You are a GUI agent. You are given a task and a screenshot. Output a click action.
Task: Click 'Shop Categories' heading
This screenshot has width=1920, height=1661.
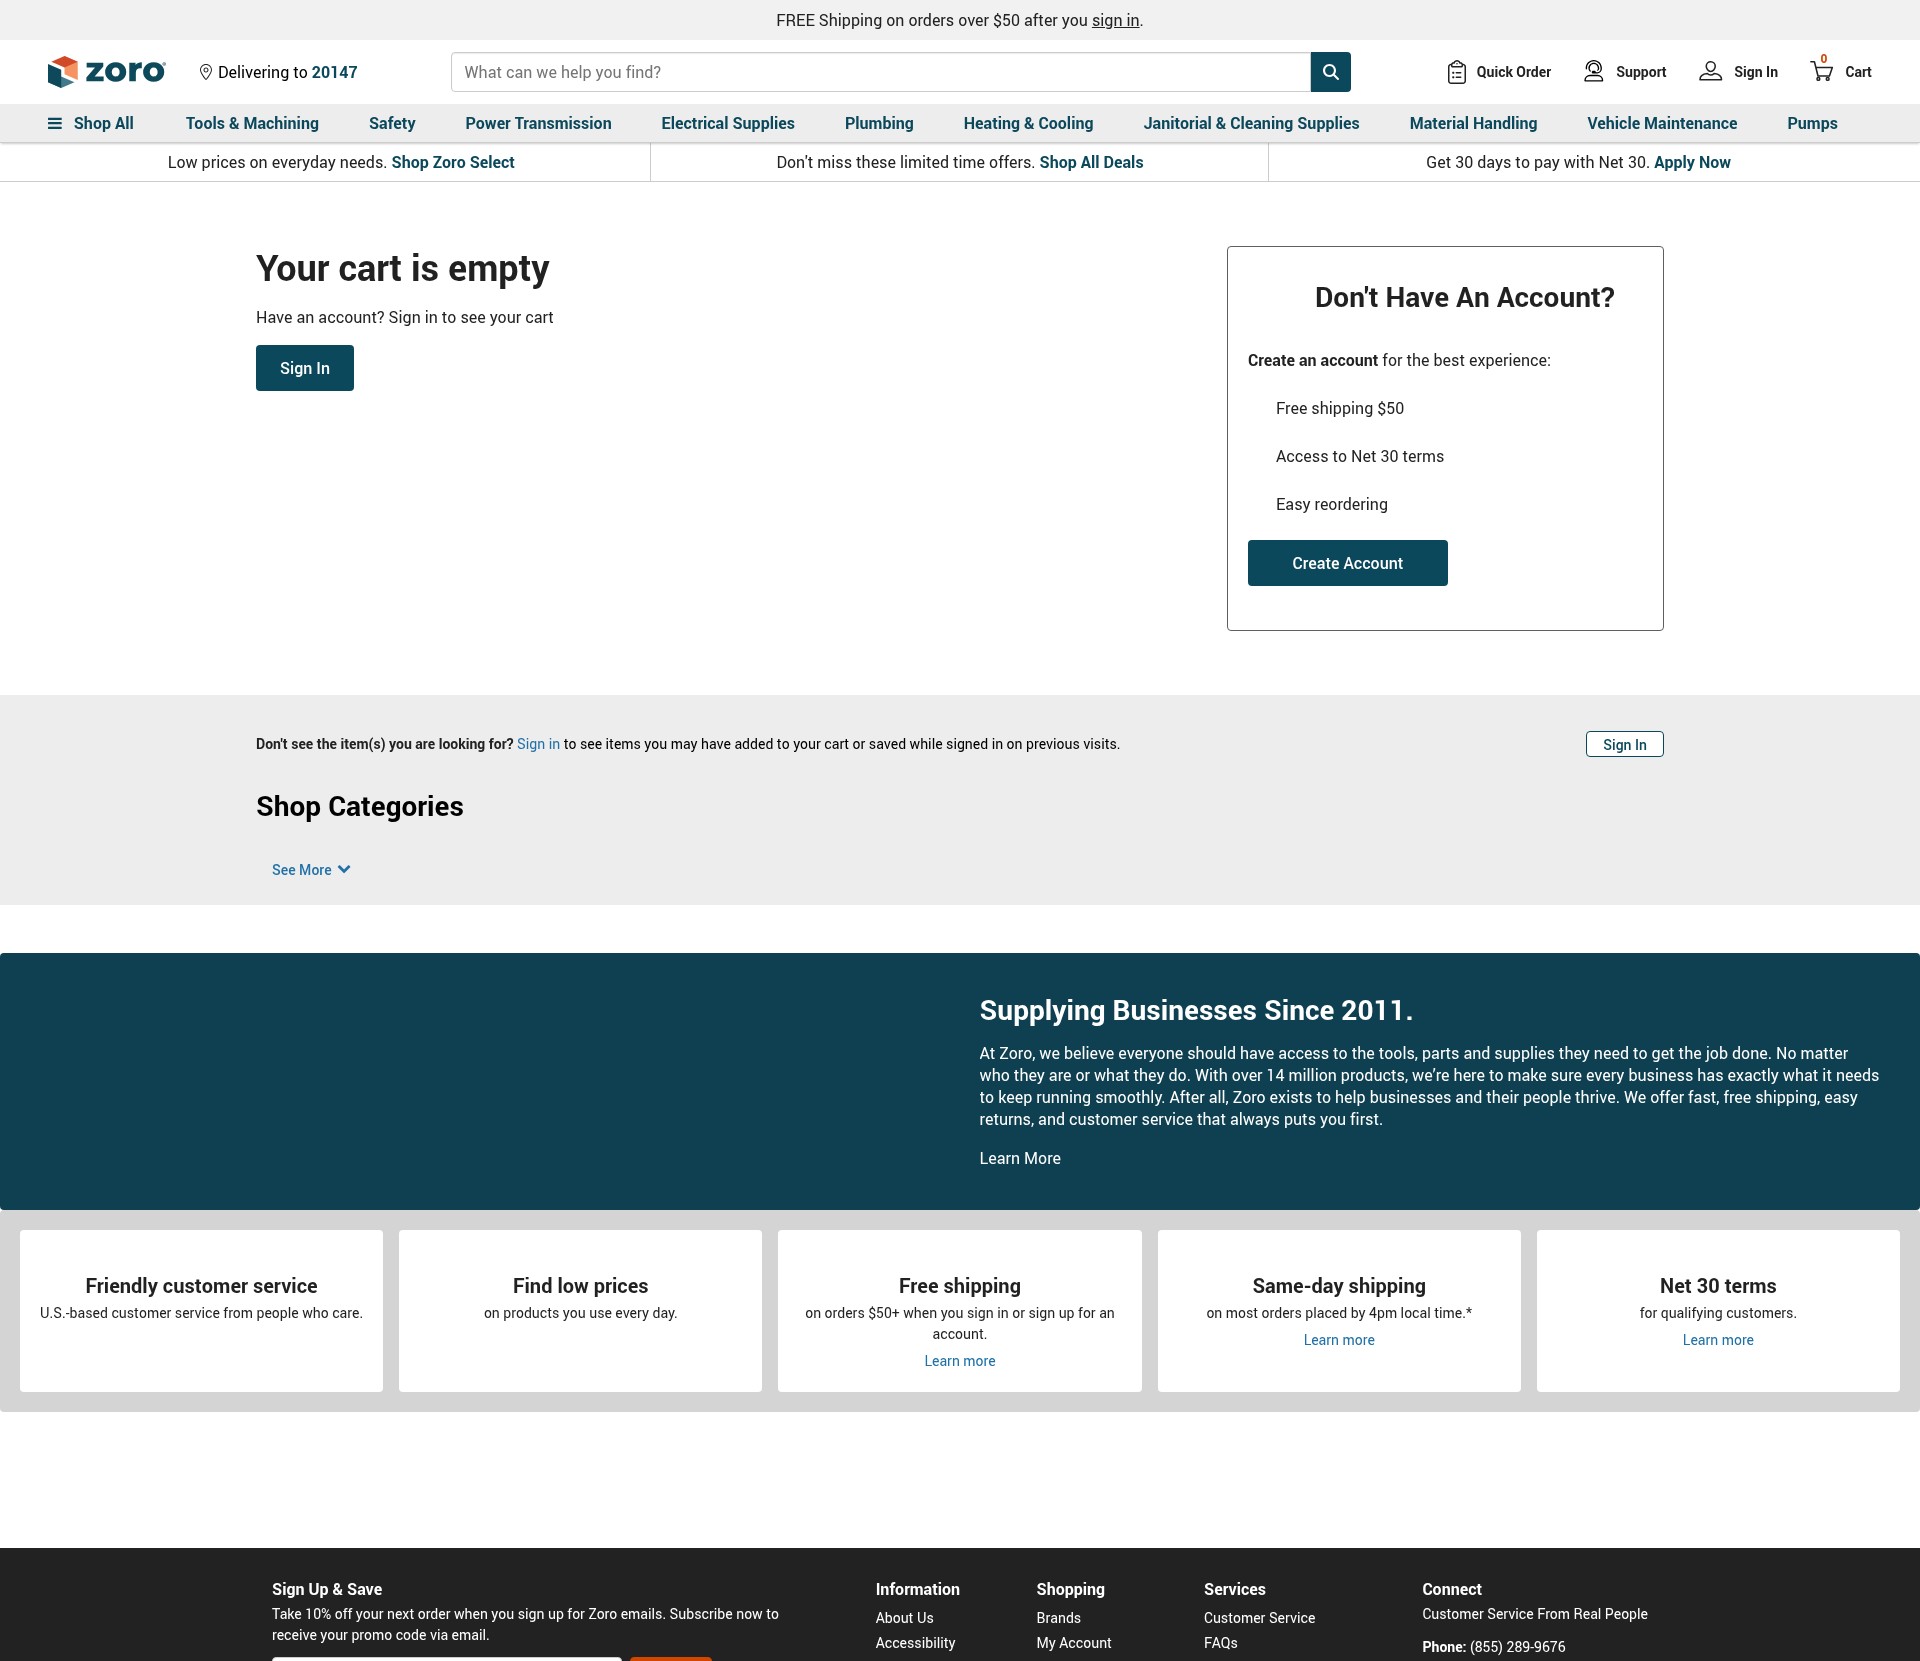pyautogui.click(x=360, y=807)
